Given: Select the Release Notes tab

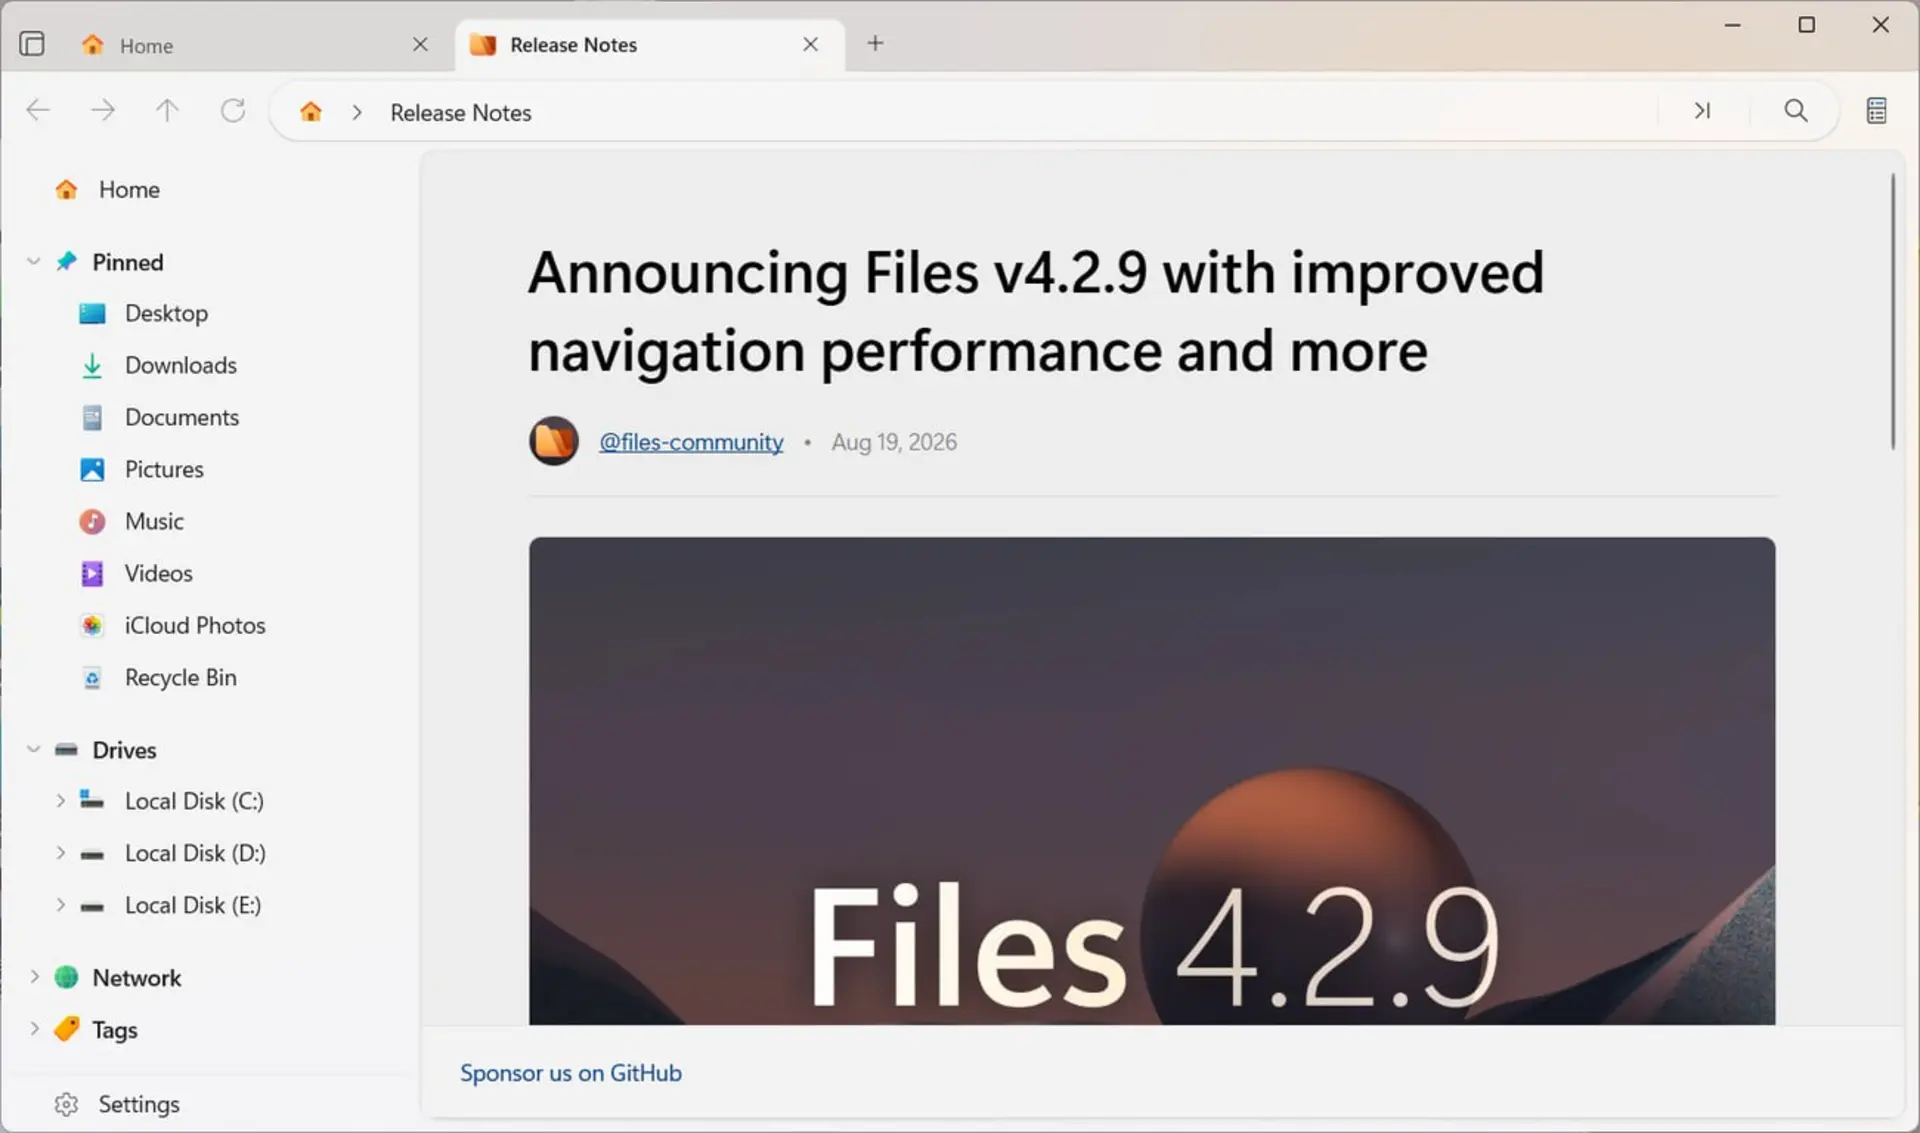Looking at the screenshot, I should coord(650,45).
